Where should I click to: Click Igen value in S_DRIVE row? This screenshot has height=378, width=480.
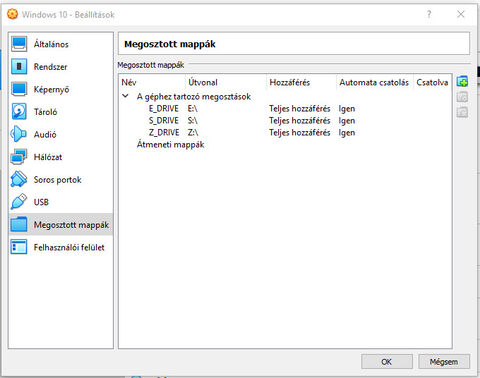pos(347,121)
